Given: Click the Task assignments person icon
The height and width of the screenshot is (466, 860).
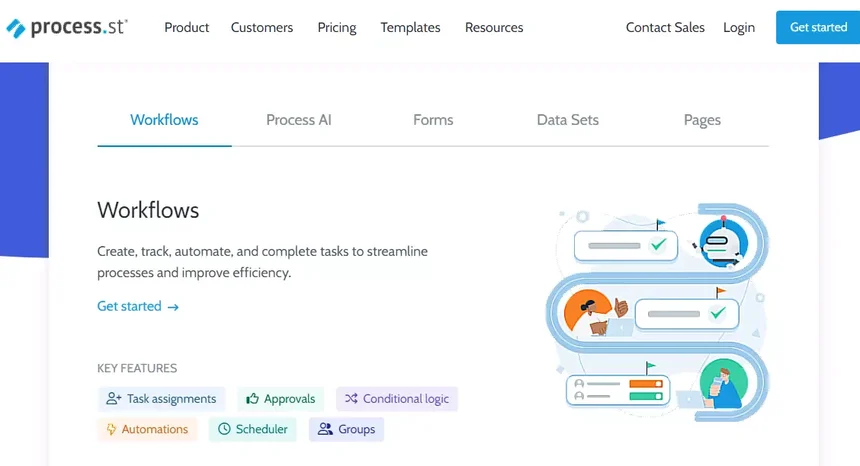Looking at the screenshot, I should (114, 399).
